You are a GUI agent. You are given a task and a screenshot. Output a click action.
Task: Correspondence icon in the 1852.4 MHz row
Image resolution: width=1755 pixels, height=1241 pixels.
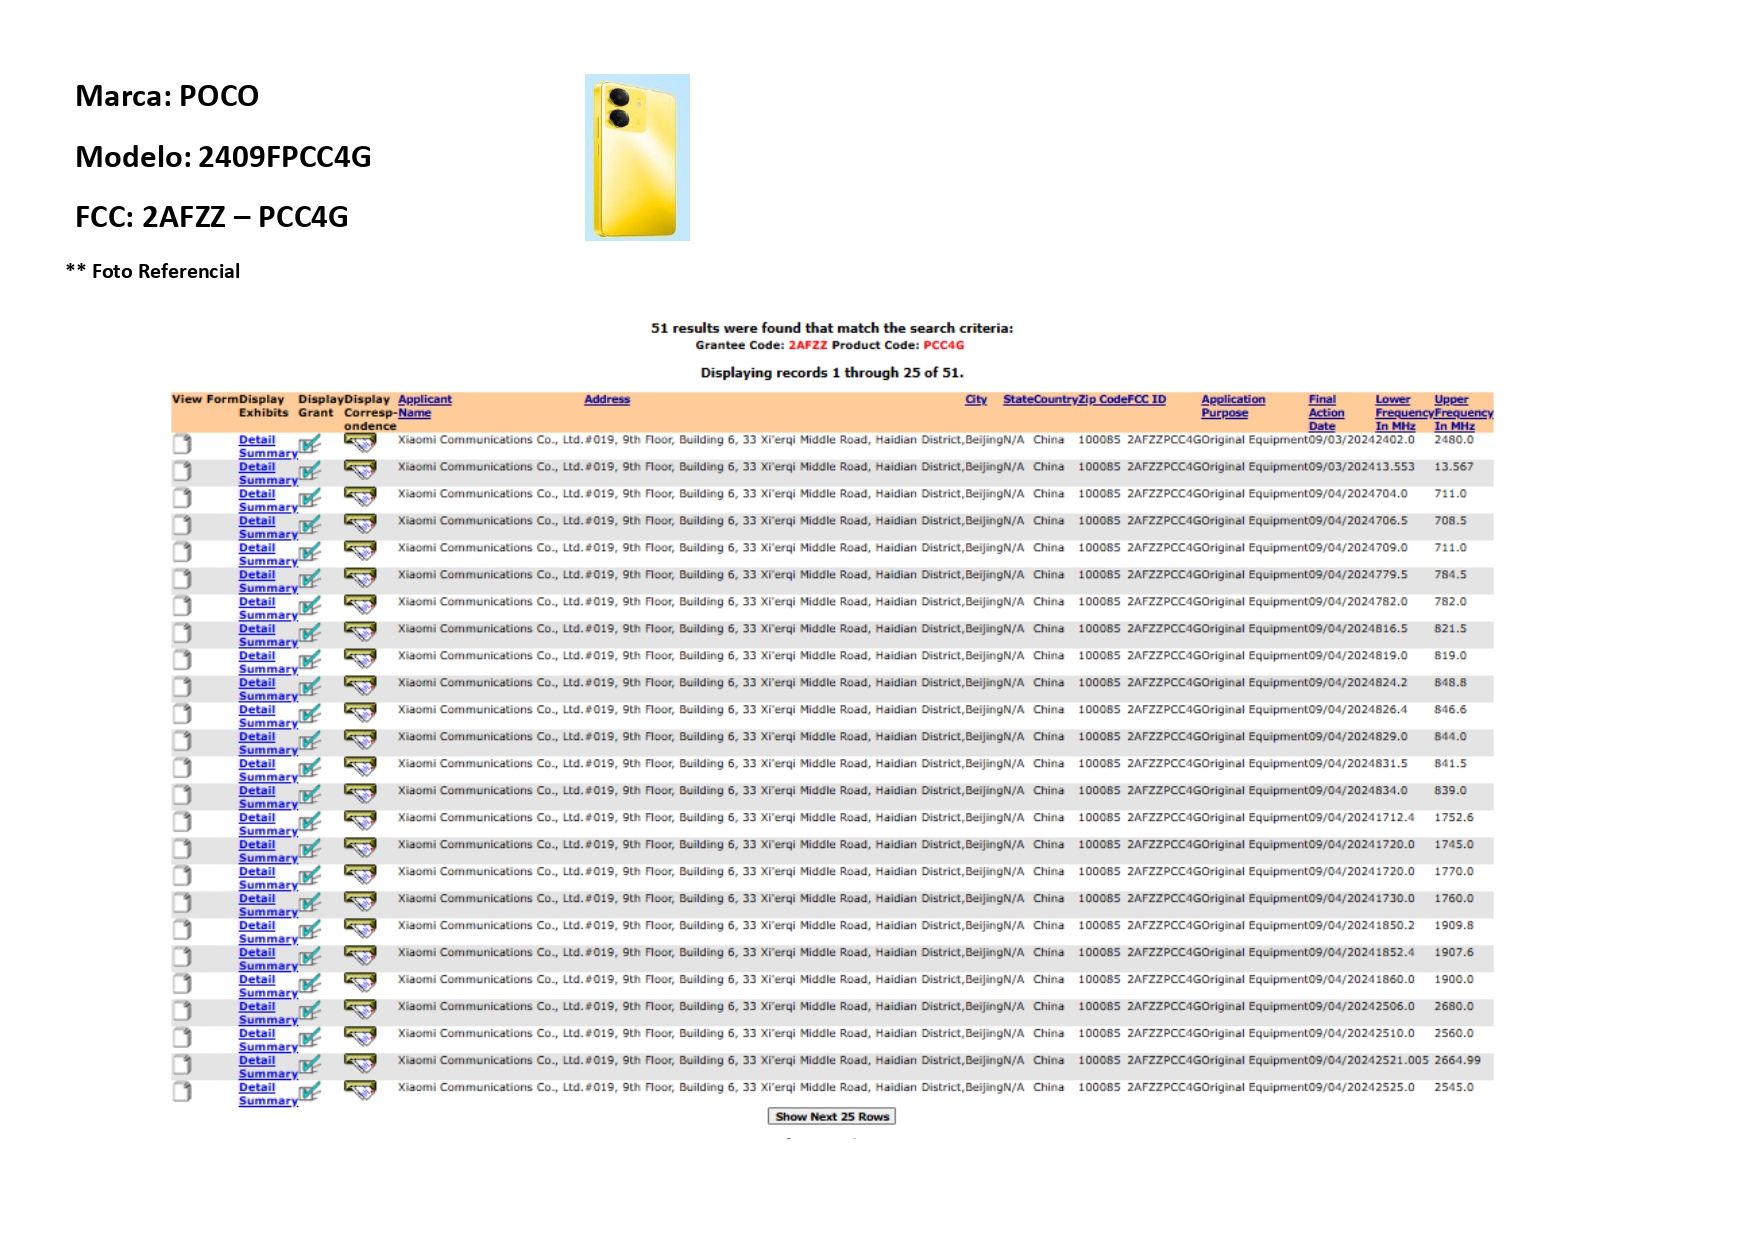(360, 956)
